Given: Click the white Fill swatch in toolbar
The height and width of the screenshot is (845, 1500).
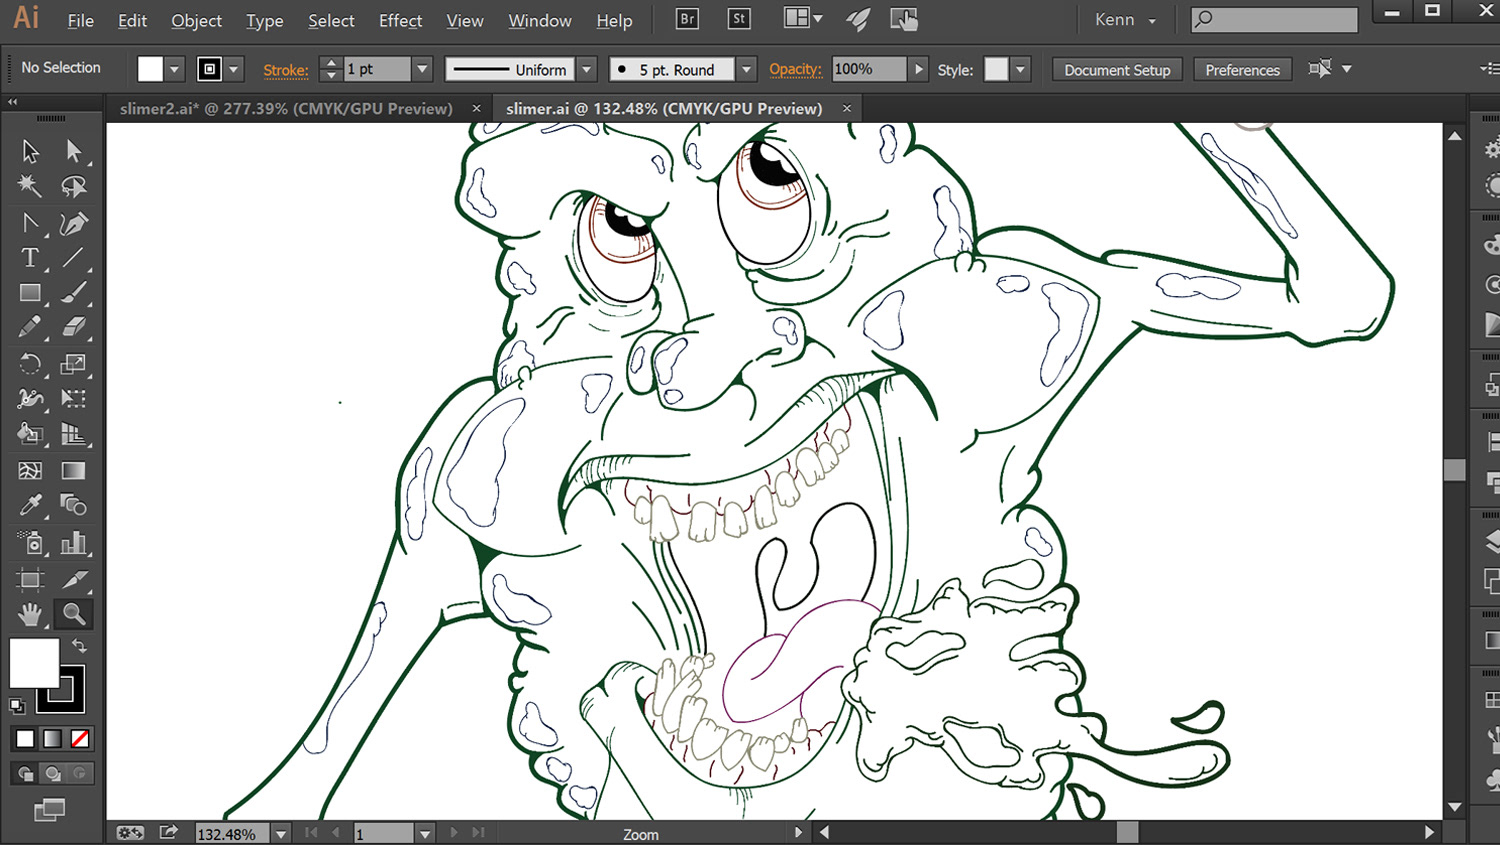Looking at the screenshot, I should point(34,663).
